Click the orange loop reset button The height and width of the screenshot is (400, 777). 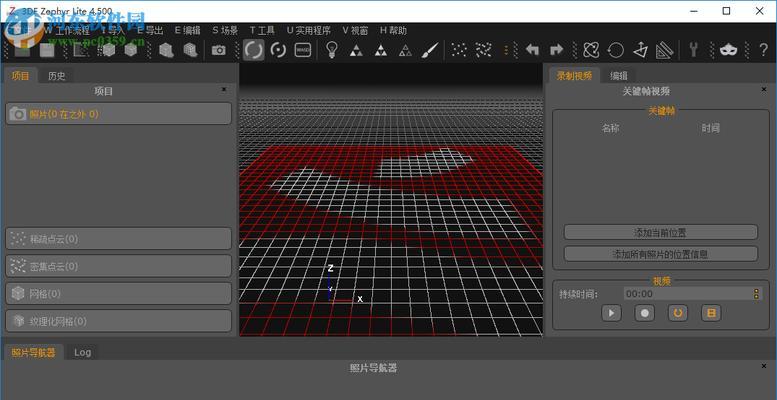tap(678, 313)
